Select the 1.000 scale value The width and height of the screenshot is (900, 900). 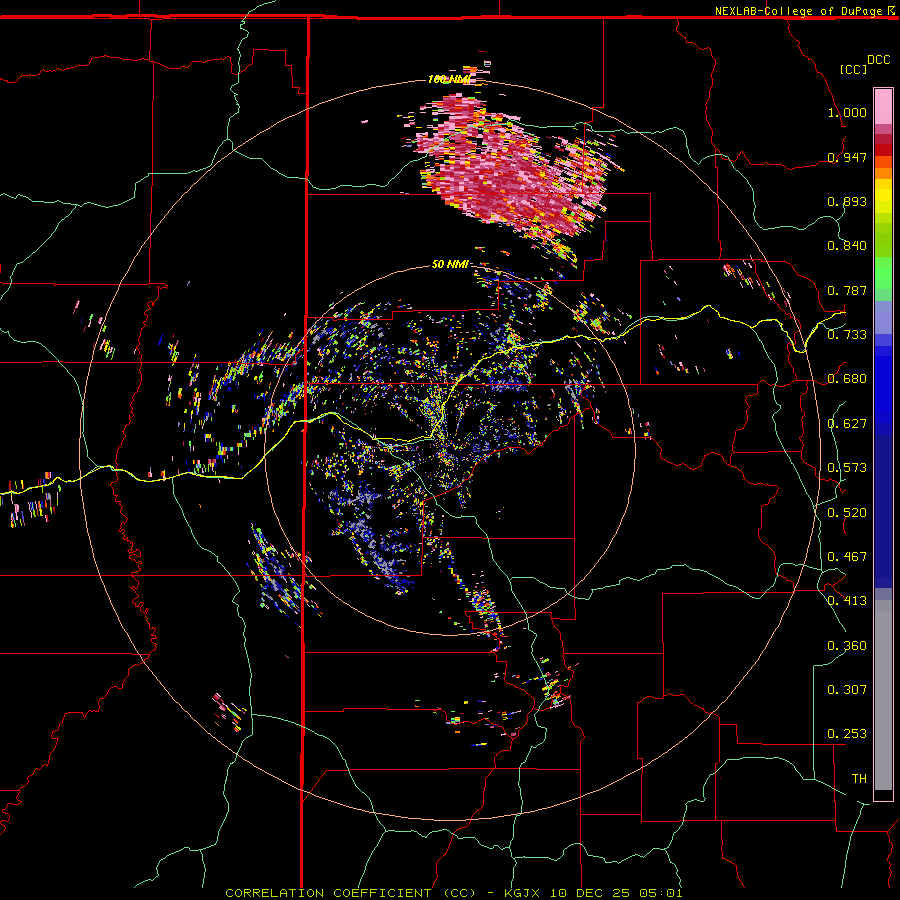(847, 112)
